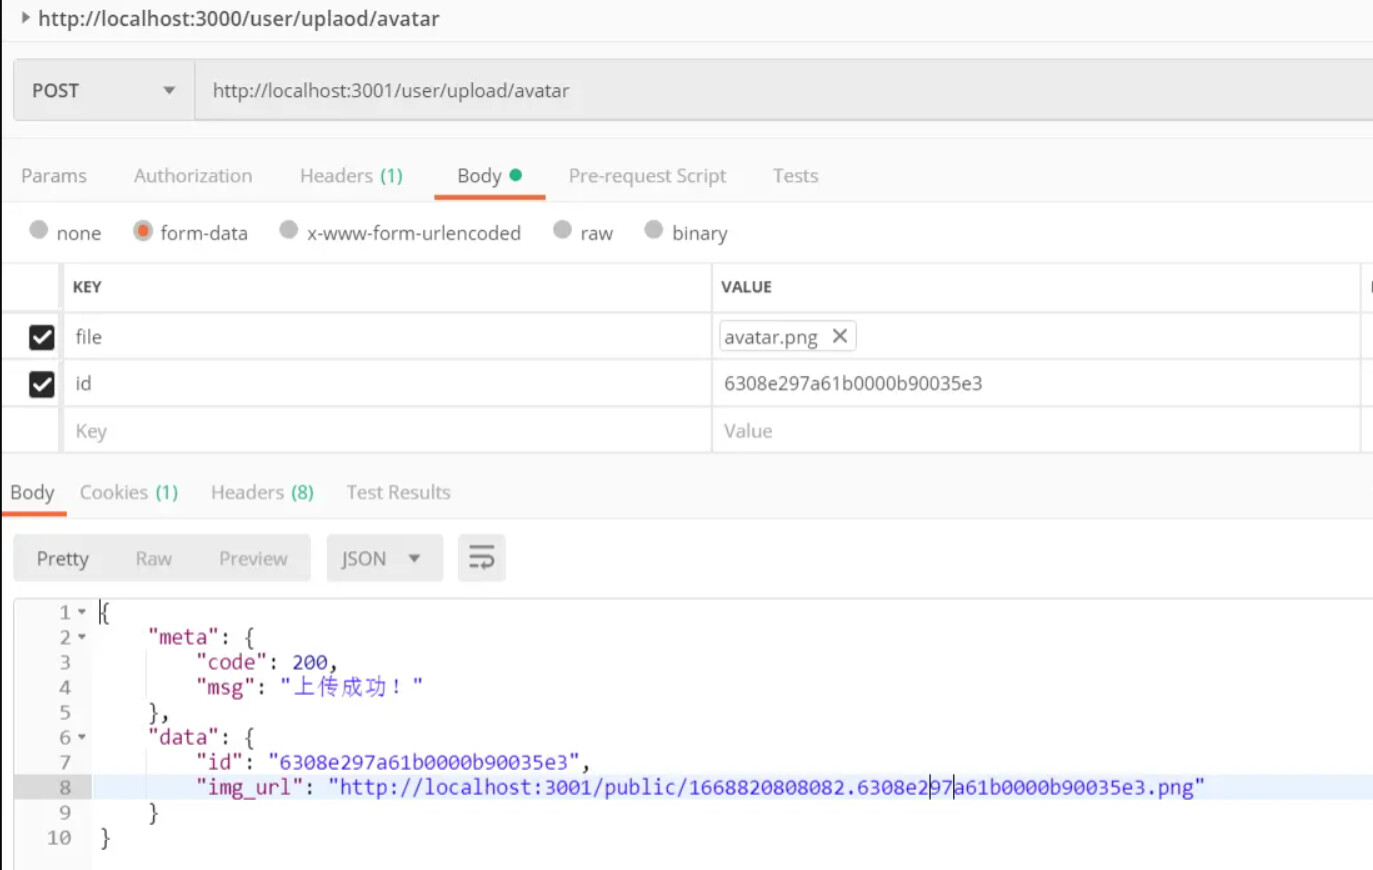Screen dimensions: 1373x870
Task: Click the "msg" line in the response
Action: (309, 687)
